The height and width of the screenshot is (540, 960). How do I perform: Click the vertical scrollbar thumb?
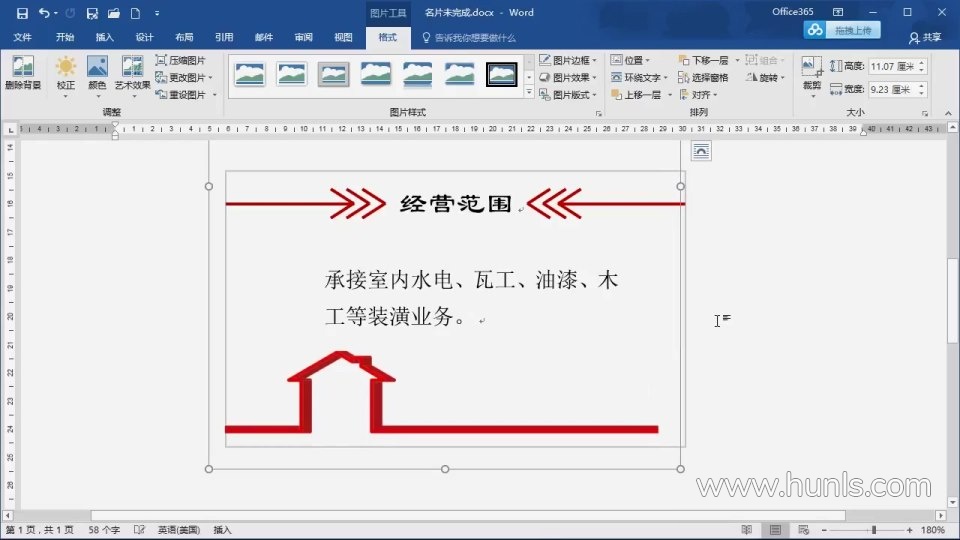coord(953,300)
